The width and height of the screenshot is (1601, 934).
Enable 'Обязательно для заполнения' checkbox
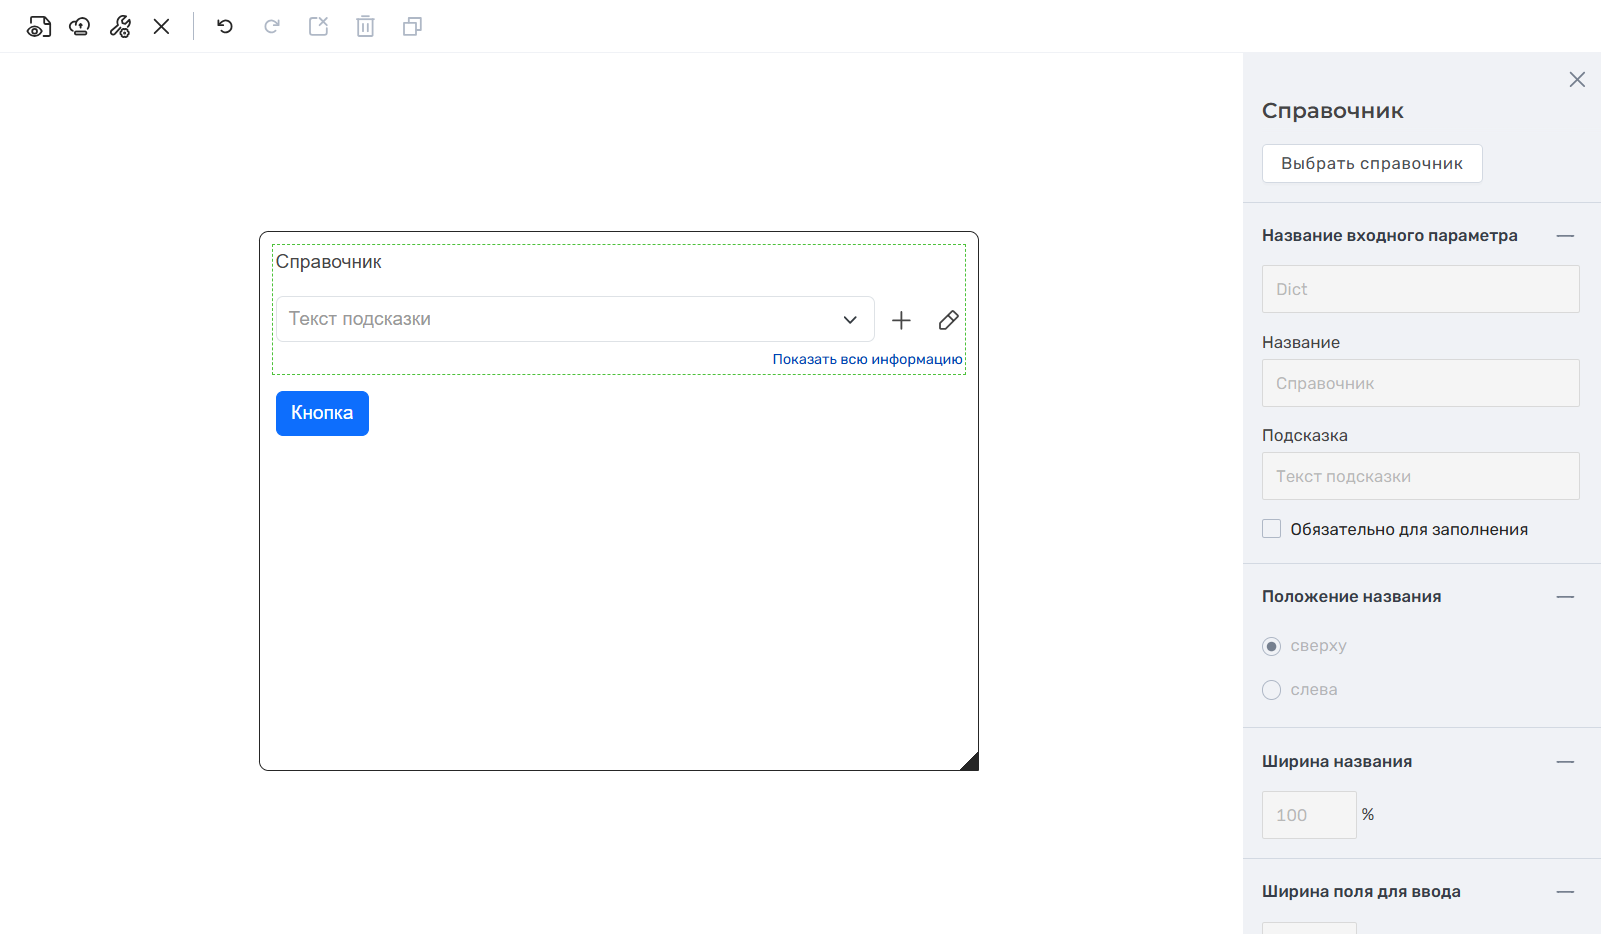[x=1272, y=529]
